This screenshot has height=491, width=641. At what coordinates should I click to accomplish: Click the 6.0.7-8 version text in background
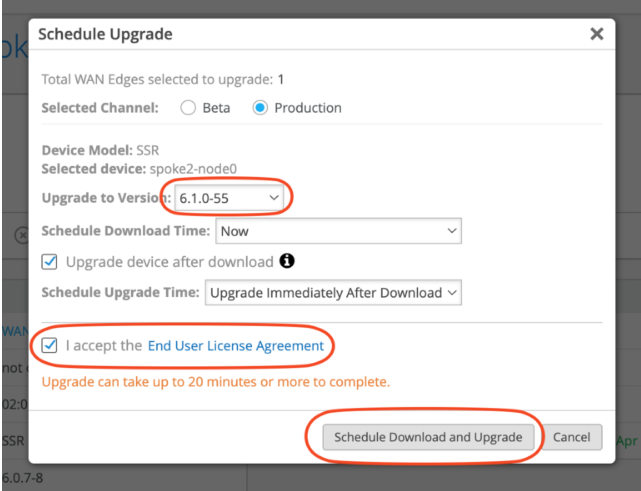coord(22,478)
